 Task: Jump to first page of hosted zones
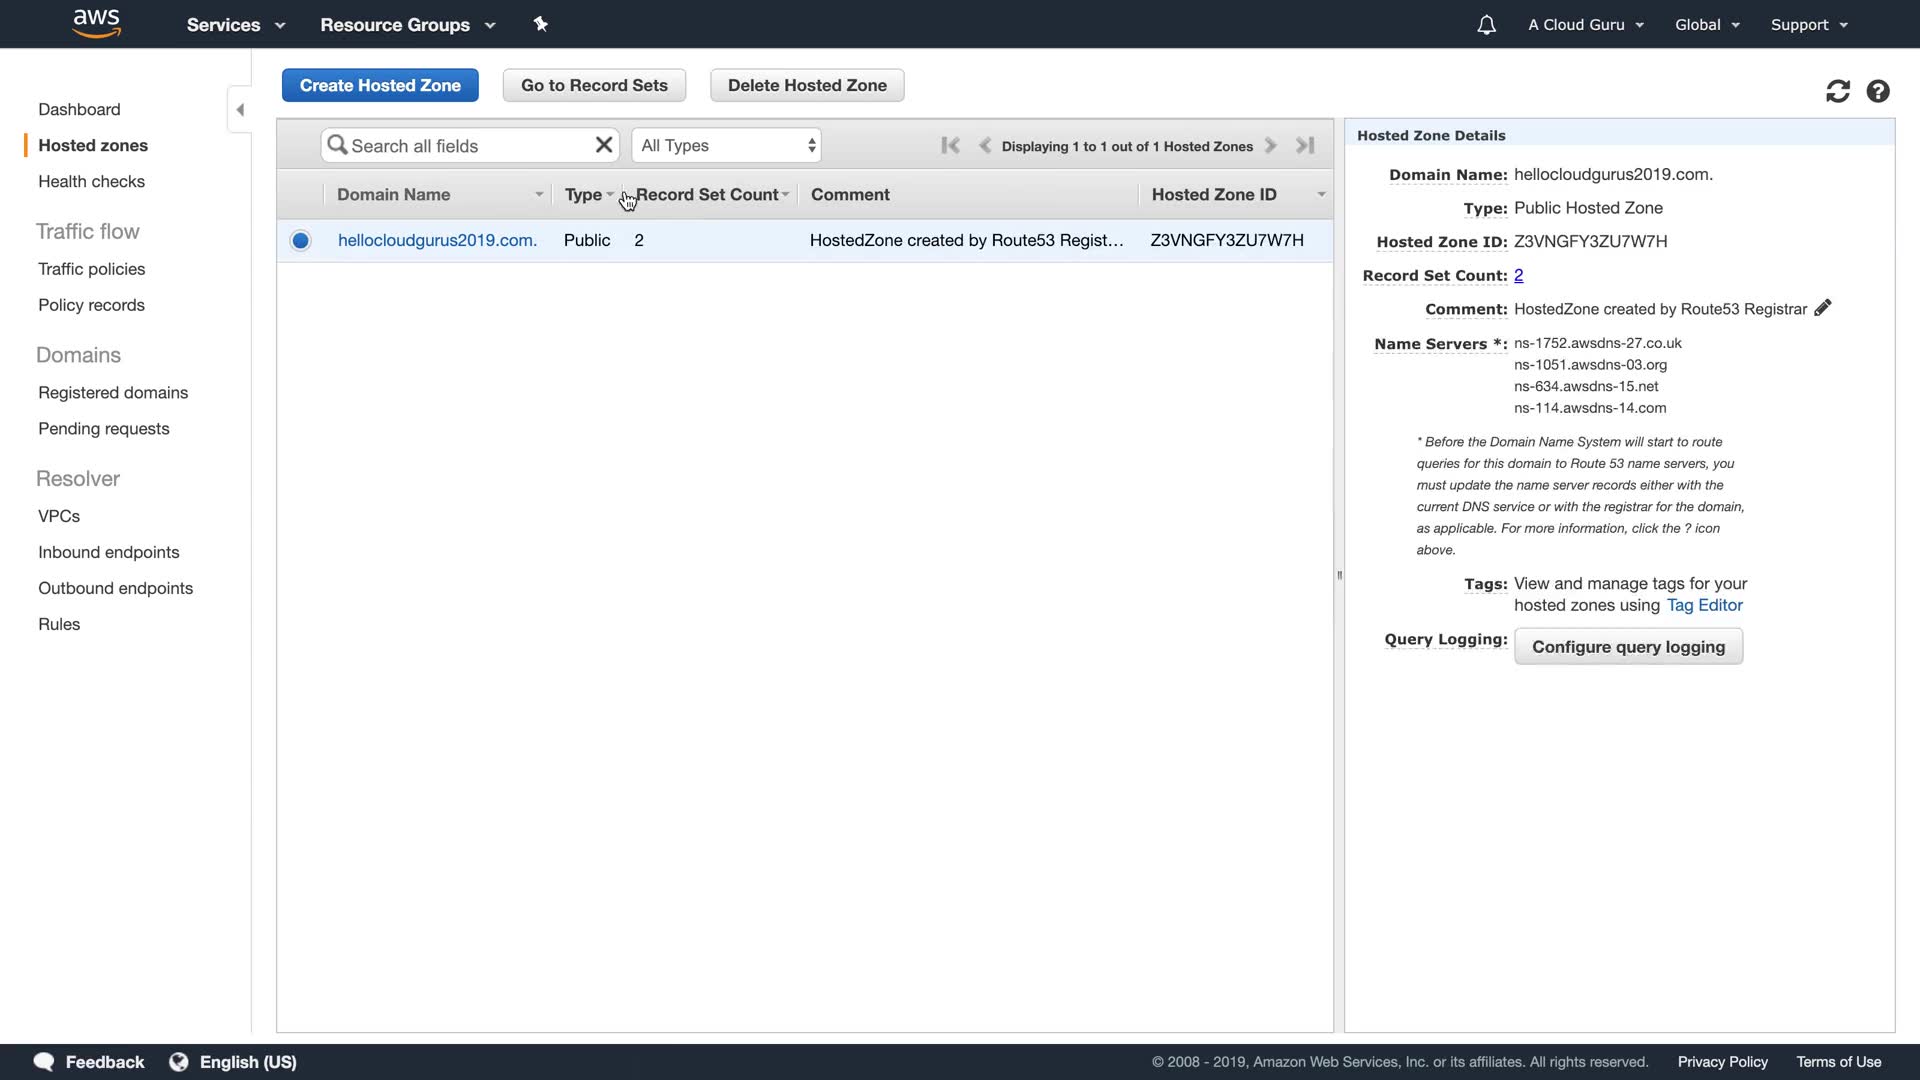[950, 145]
